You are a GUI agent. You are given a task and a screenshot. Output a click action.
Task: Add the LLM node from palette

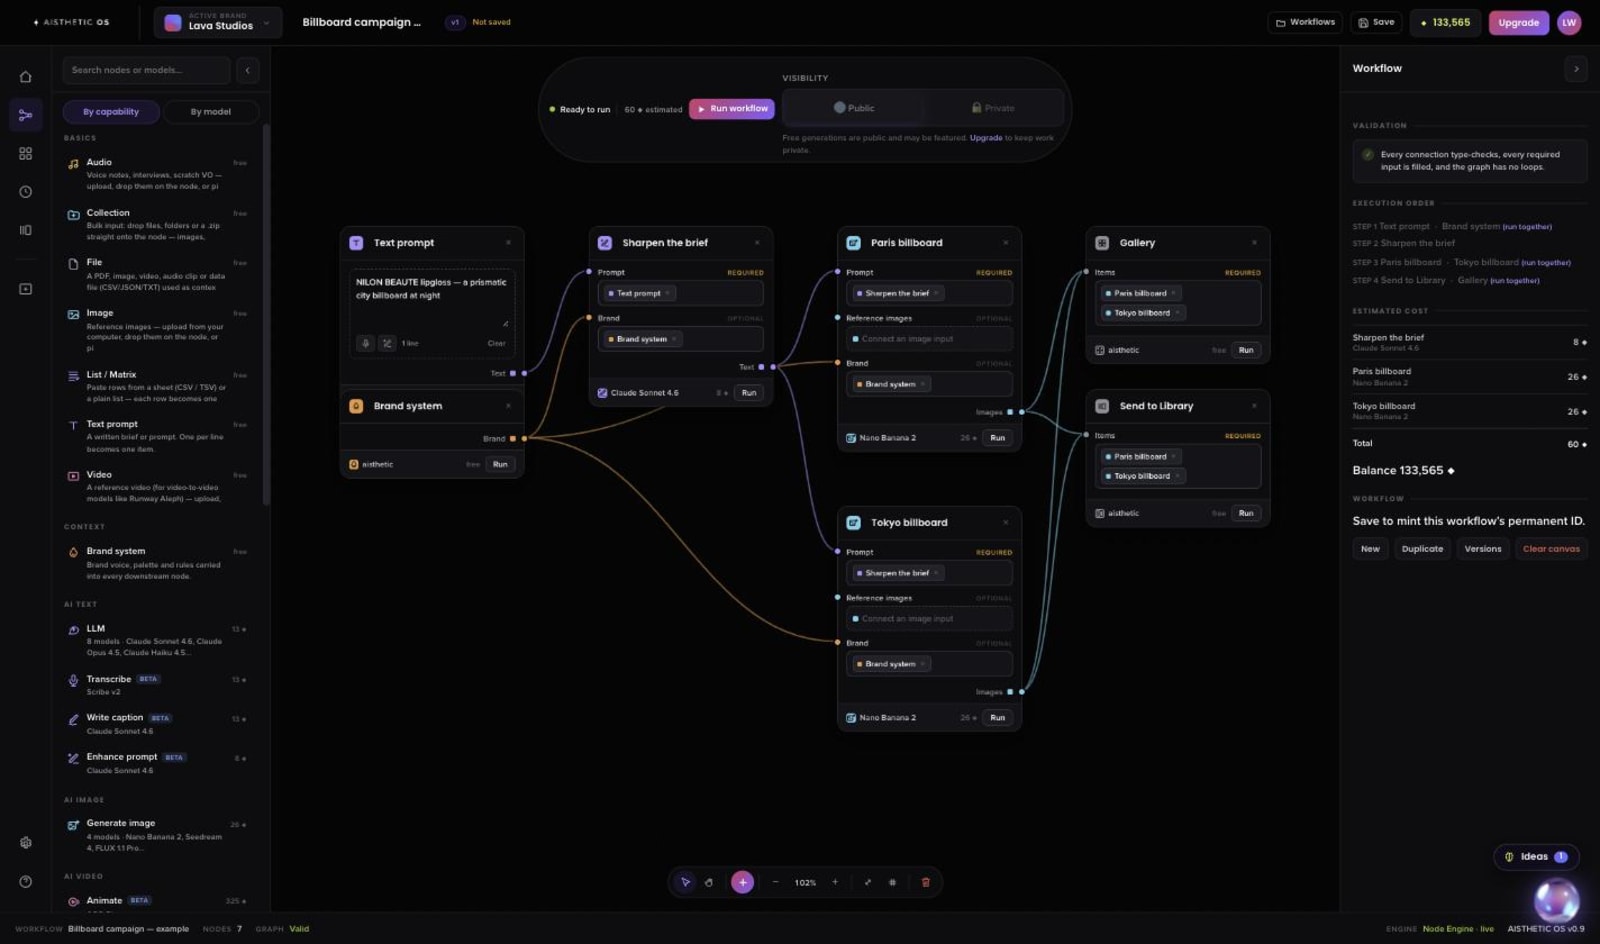coord(157,640)
